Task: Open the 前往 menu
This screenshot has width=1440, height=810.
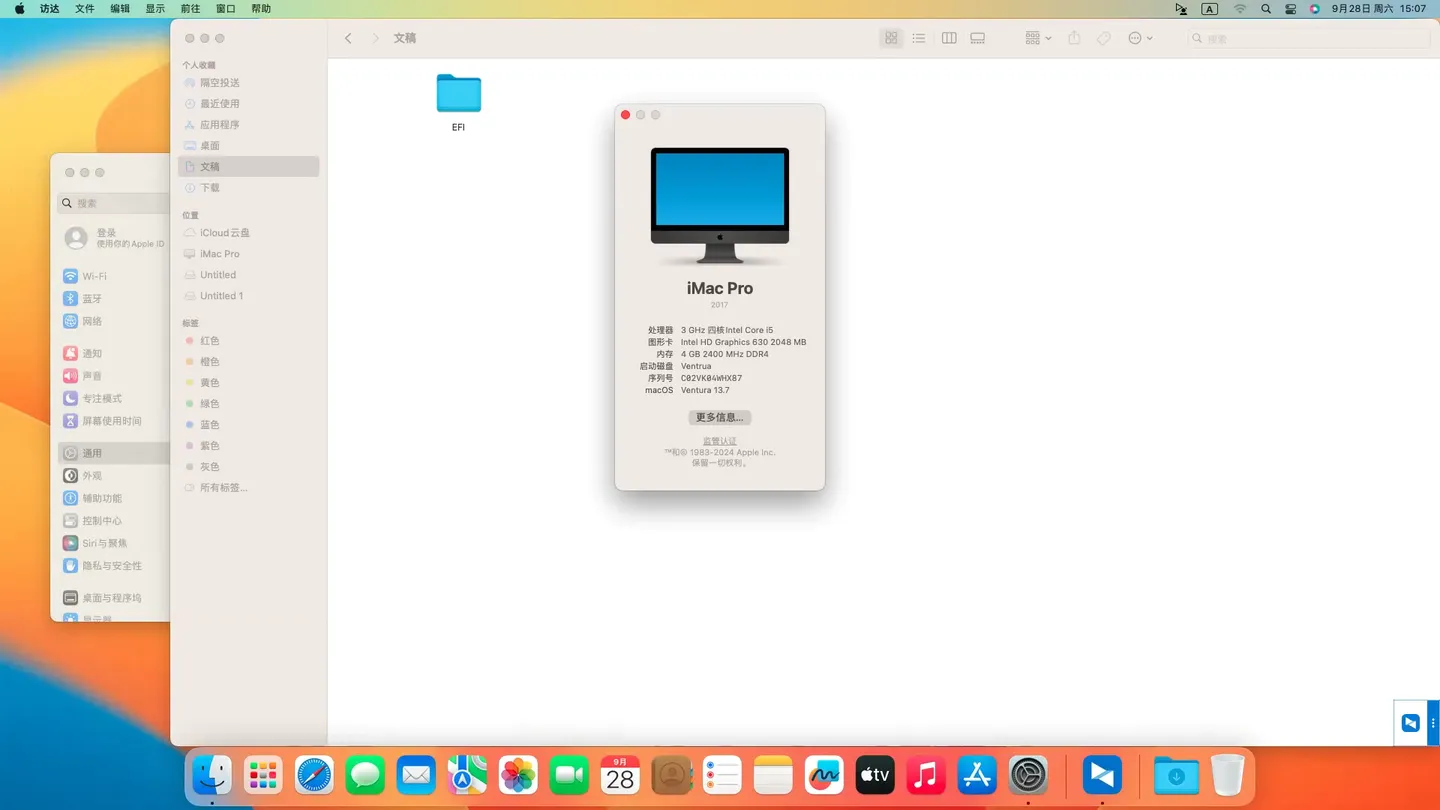Action: coord(190,9)
